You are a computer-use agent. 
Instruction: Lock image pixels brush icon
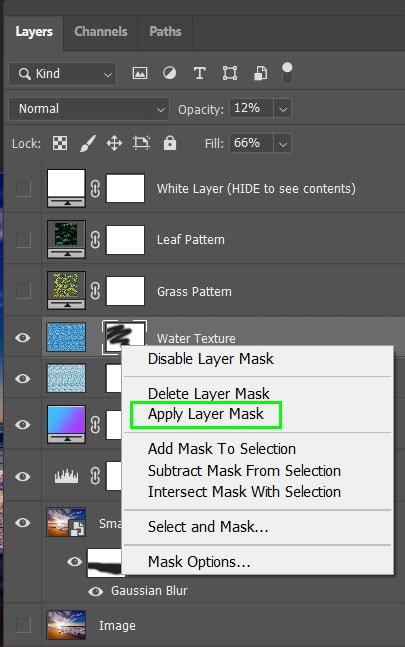[x=87, y=144]
